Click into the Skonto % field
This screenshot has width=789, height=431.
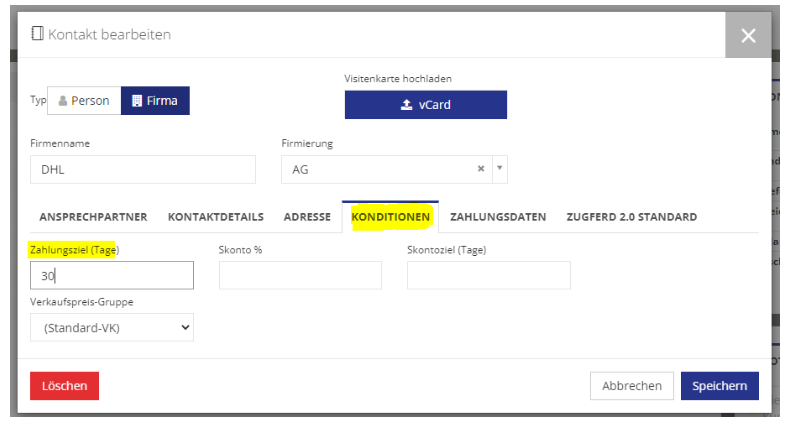(300, 275)
